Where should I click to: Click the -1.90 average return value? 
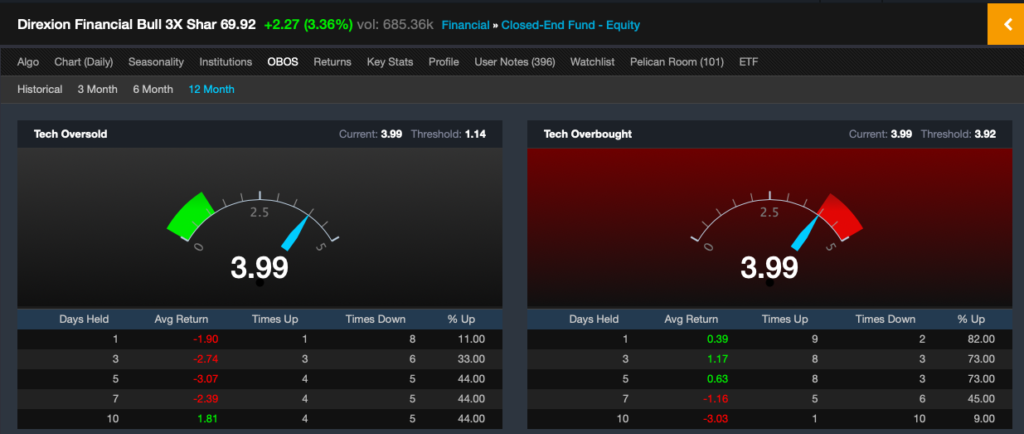click(205, 339)
